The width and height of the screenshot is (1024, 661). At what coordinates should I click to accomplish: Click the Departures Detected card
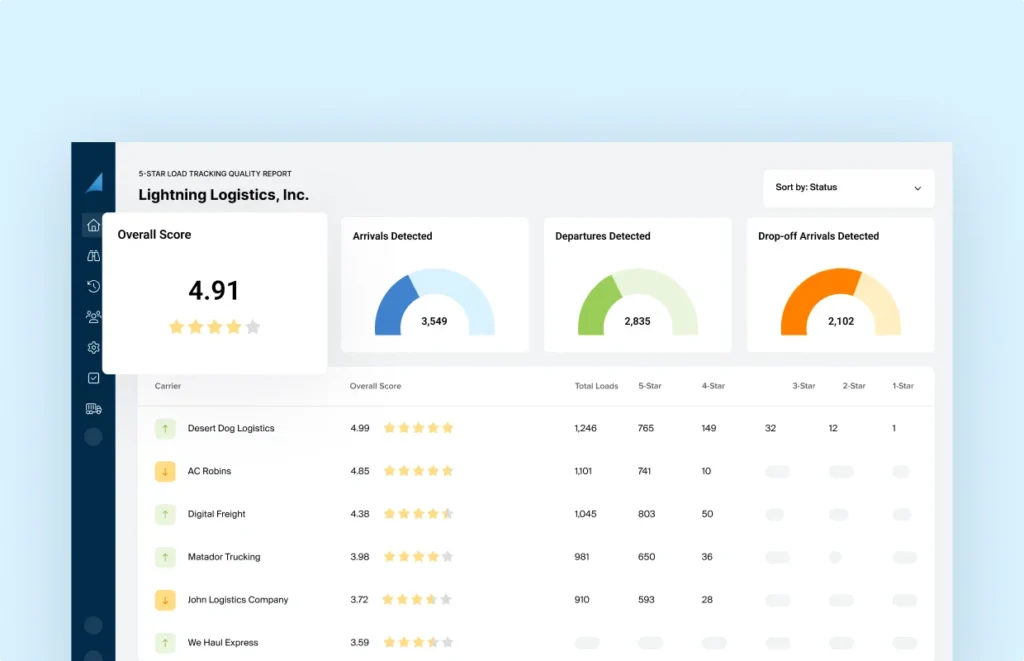pos(637,284)
